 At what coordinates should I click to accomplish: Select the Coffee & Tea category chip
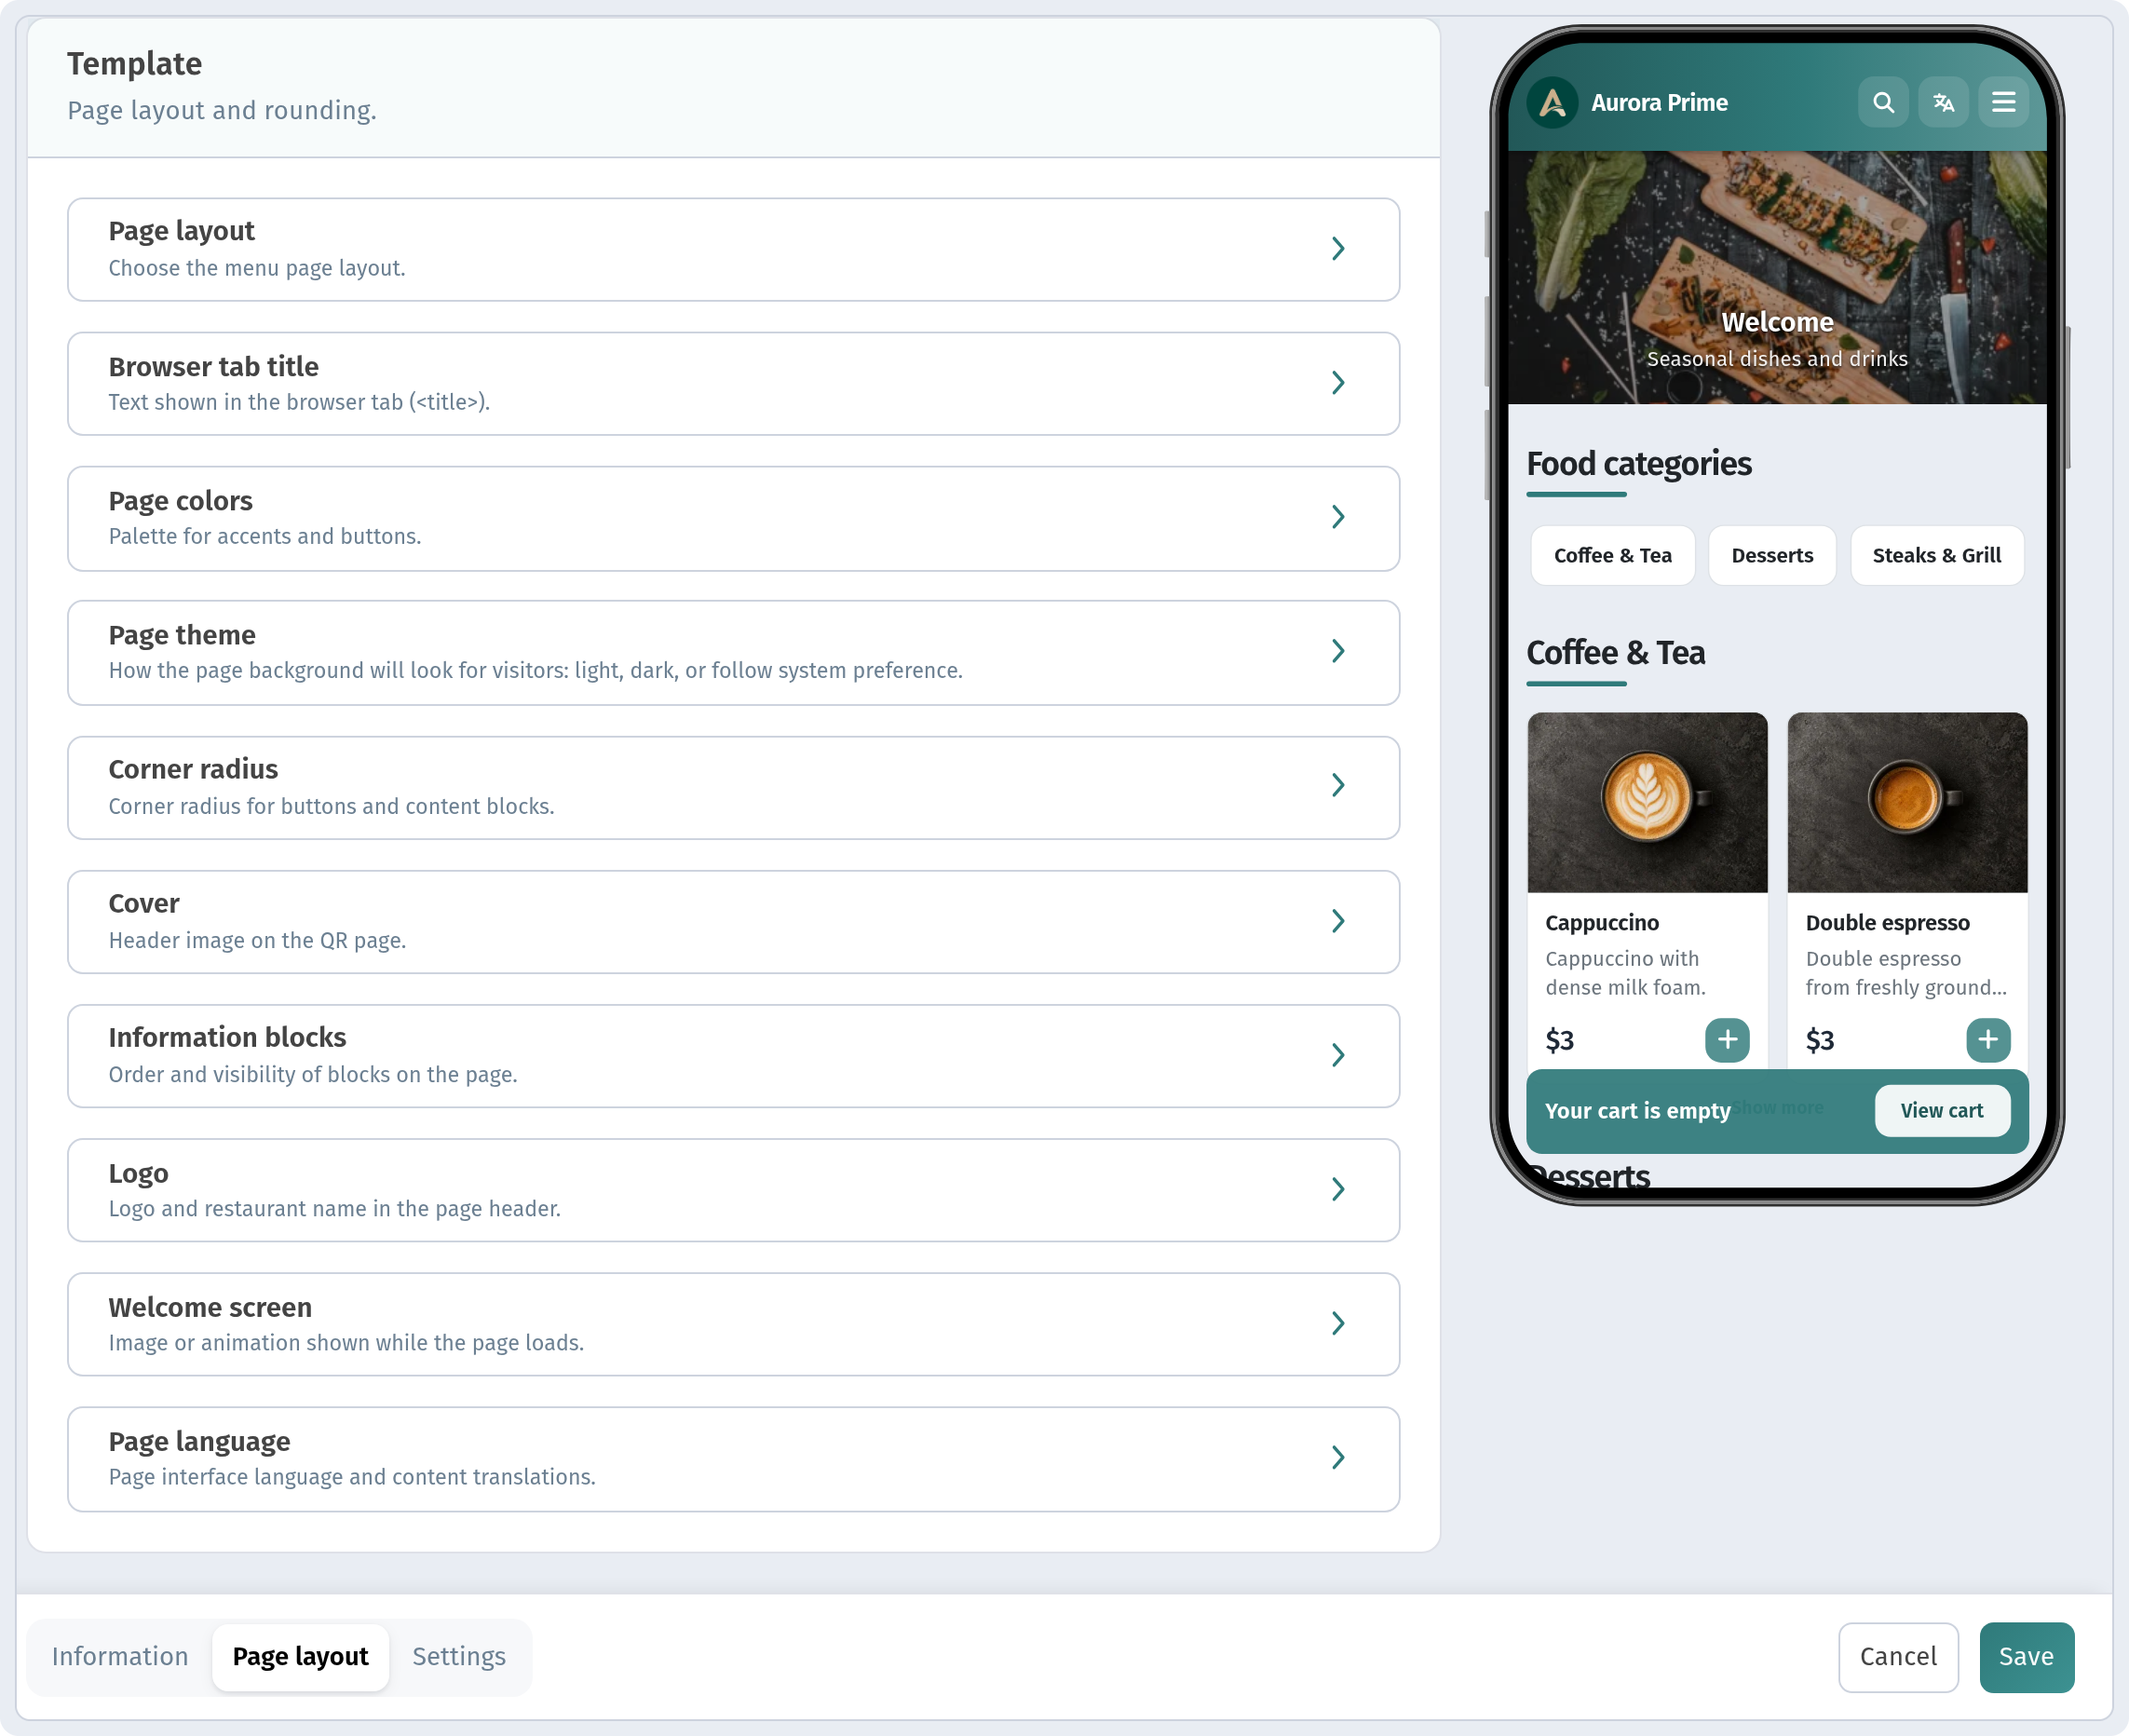(x=1612, y=555)
